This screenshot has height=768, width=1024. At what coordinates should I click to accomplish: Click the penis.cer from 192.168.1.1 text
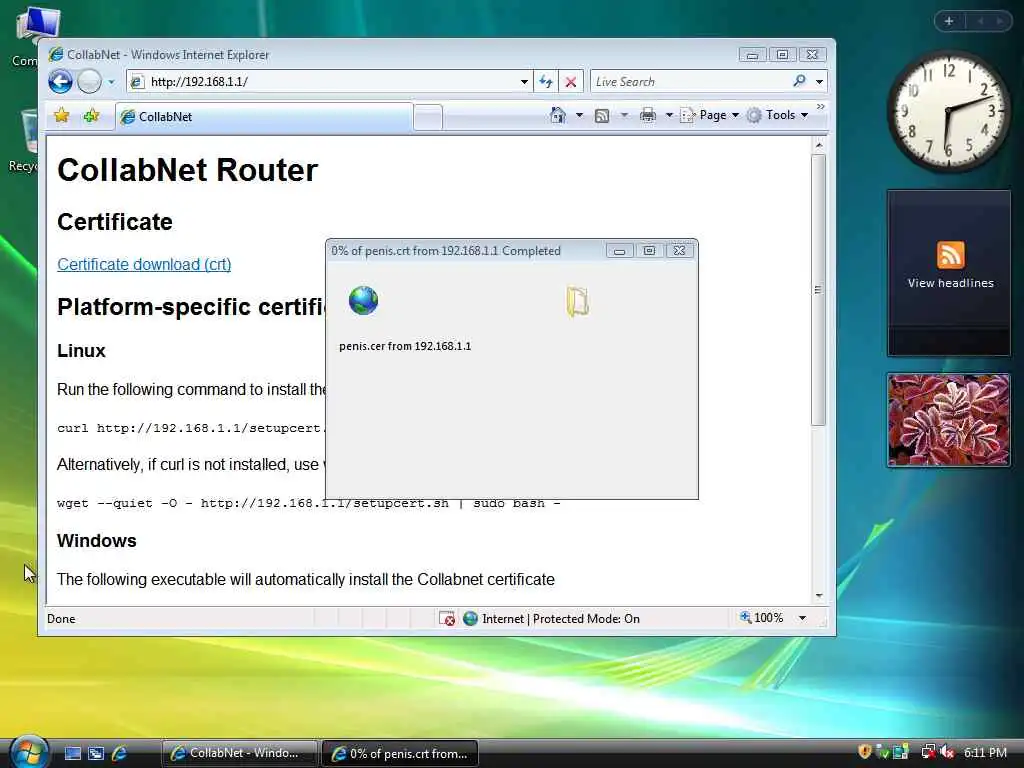[x=405, y=346]
